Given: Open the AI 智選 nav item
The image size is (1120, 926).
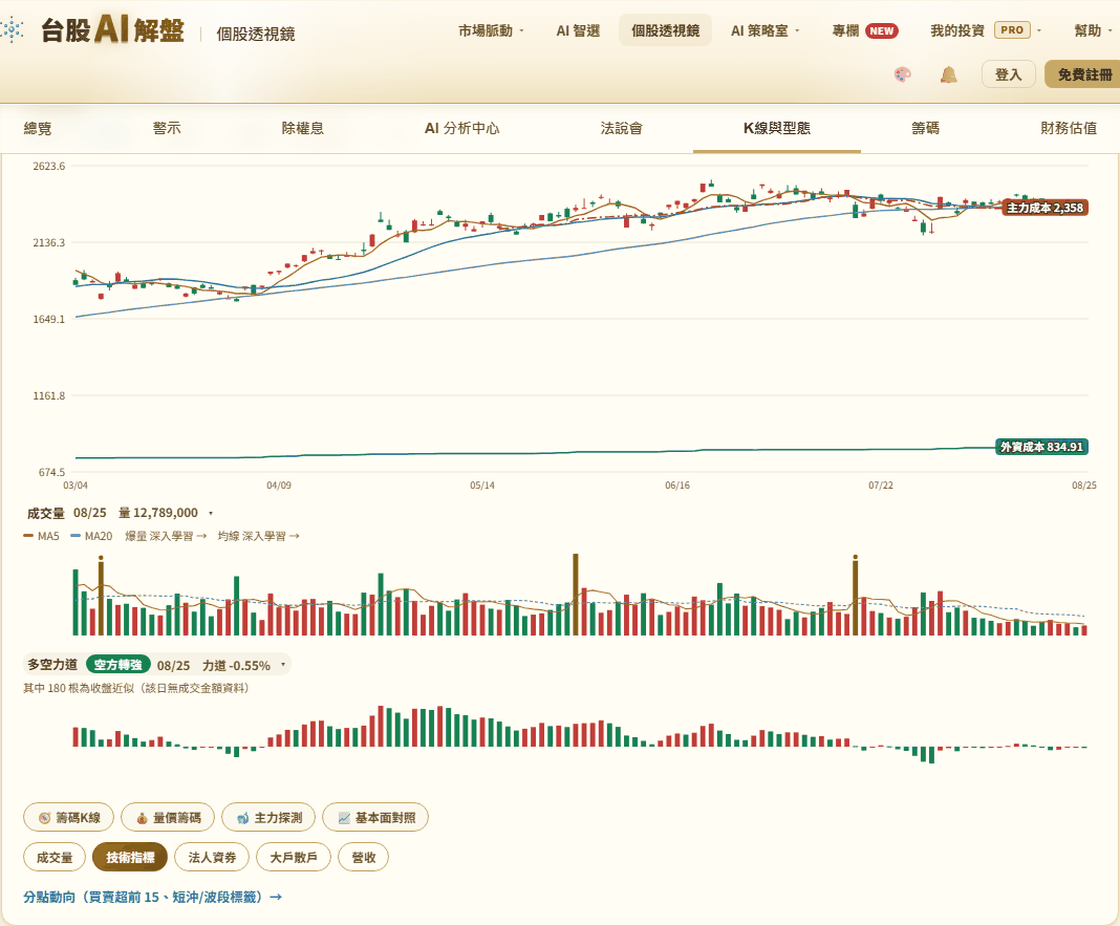Looking at the screenshot, I should pyautogui.click(x=578, y=31).
